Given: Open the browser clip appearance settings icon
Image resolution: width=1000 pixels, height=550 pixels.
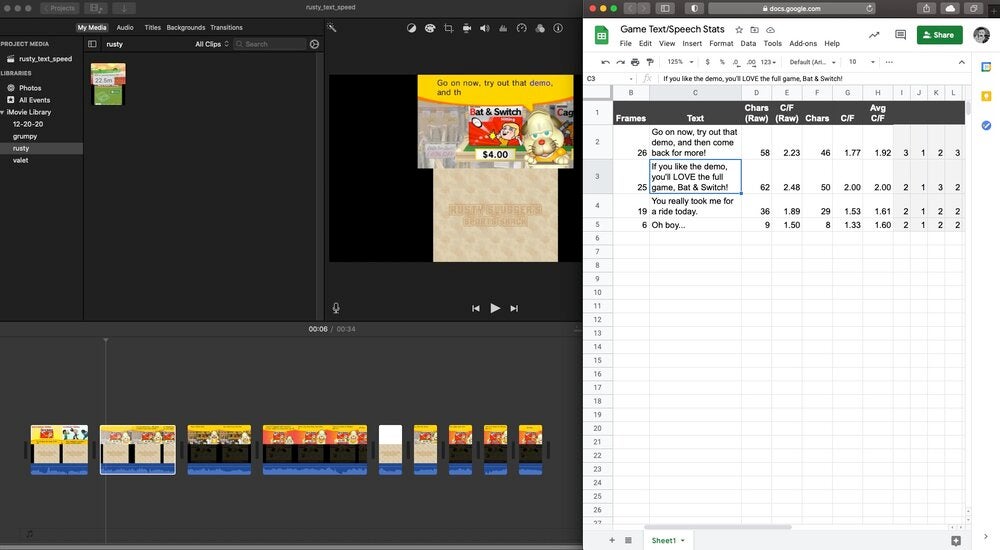Looking at the screenshot, I should pos(314,44).
